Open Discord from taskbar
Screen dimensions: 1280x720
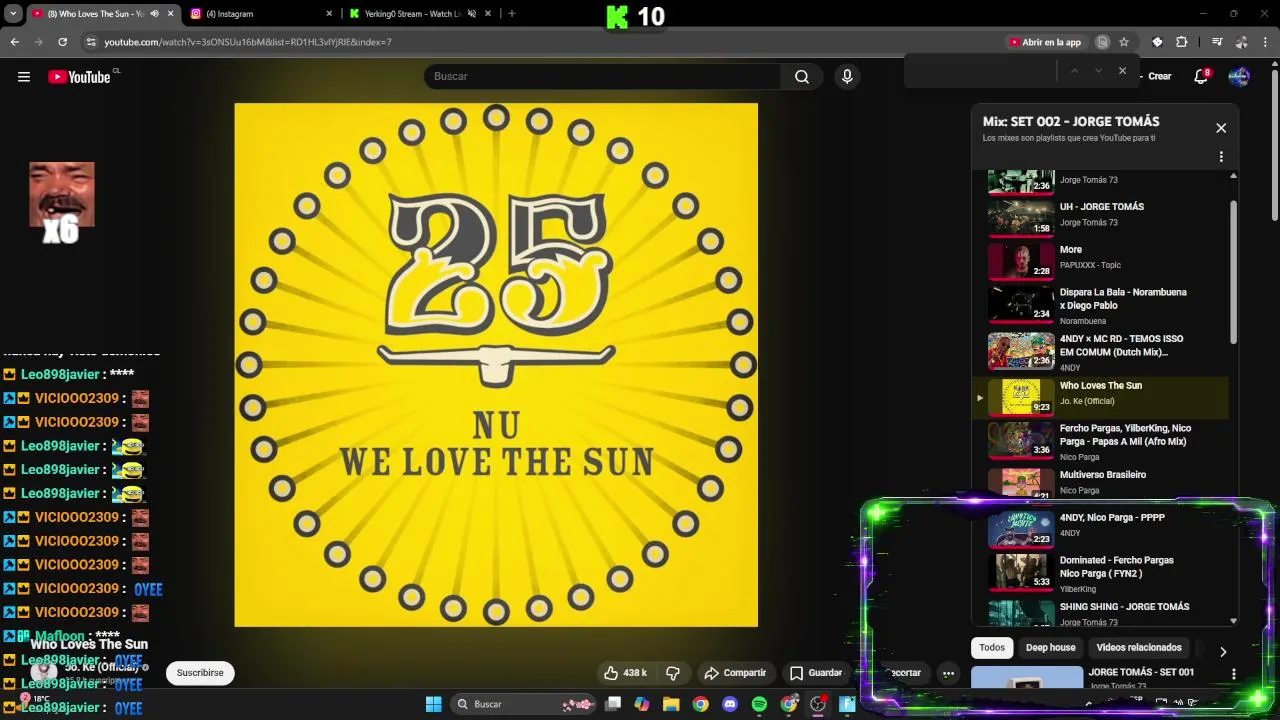[x=730, y=704]
